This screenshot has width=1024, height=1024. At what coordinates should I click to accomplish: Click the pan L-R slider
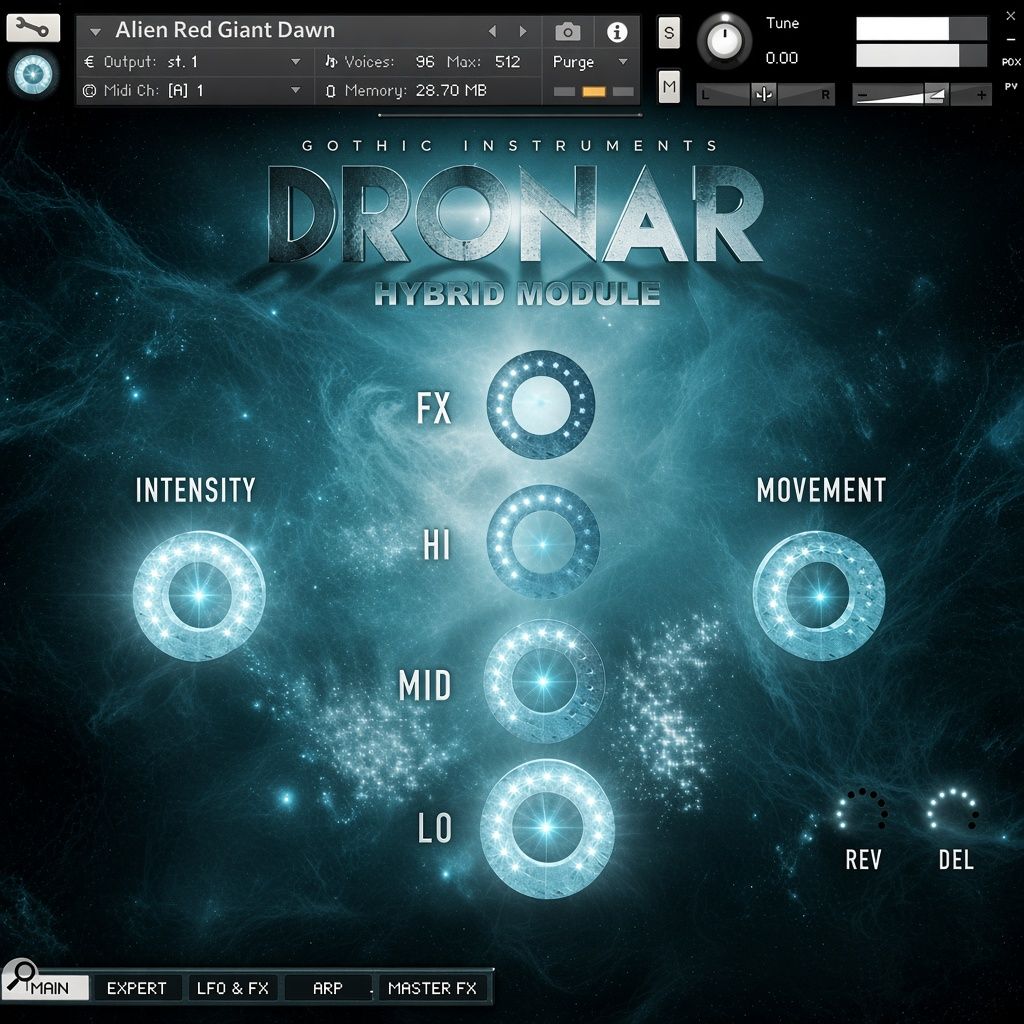[x=765, y=95]
